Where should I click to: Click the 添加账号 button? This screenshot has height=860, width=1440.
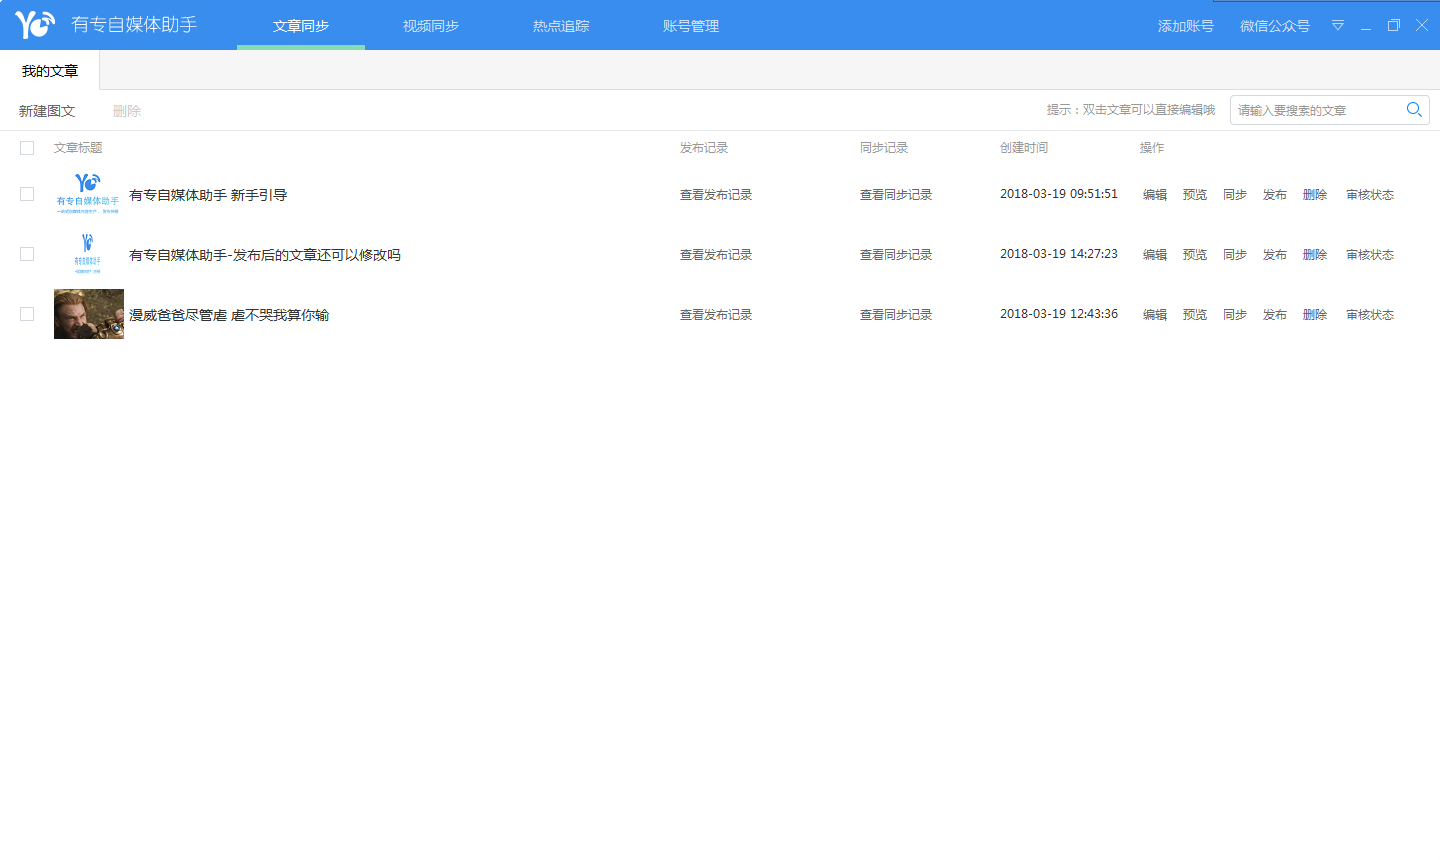[1185, 26]
